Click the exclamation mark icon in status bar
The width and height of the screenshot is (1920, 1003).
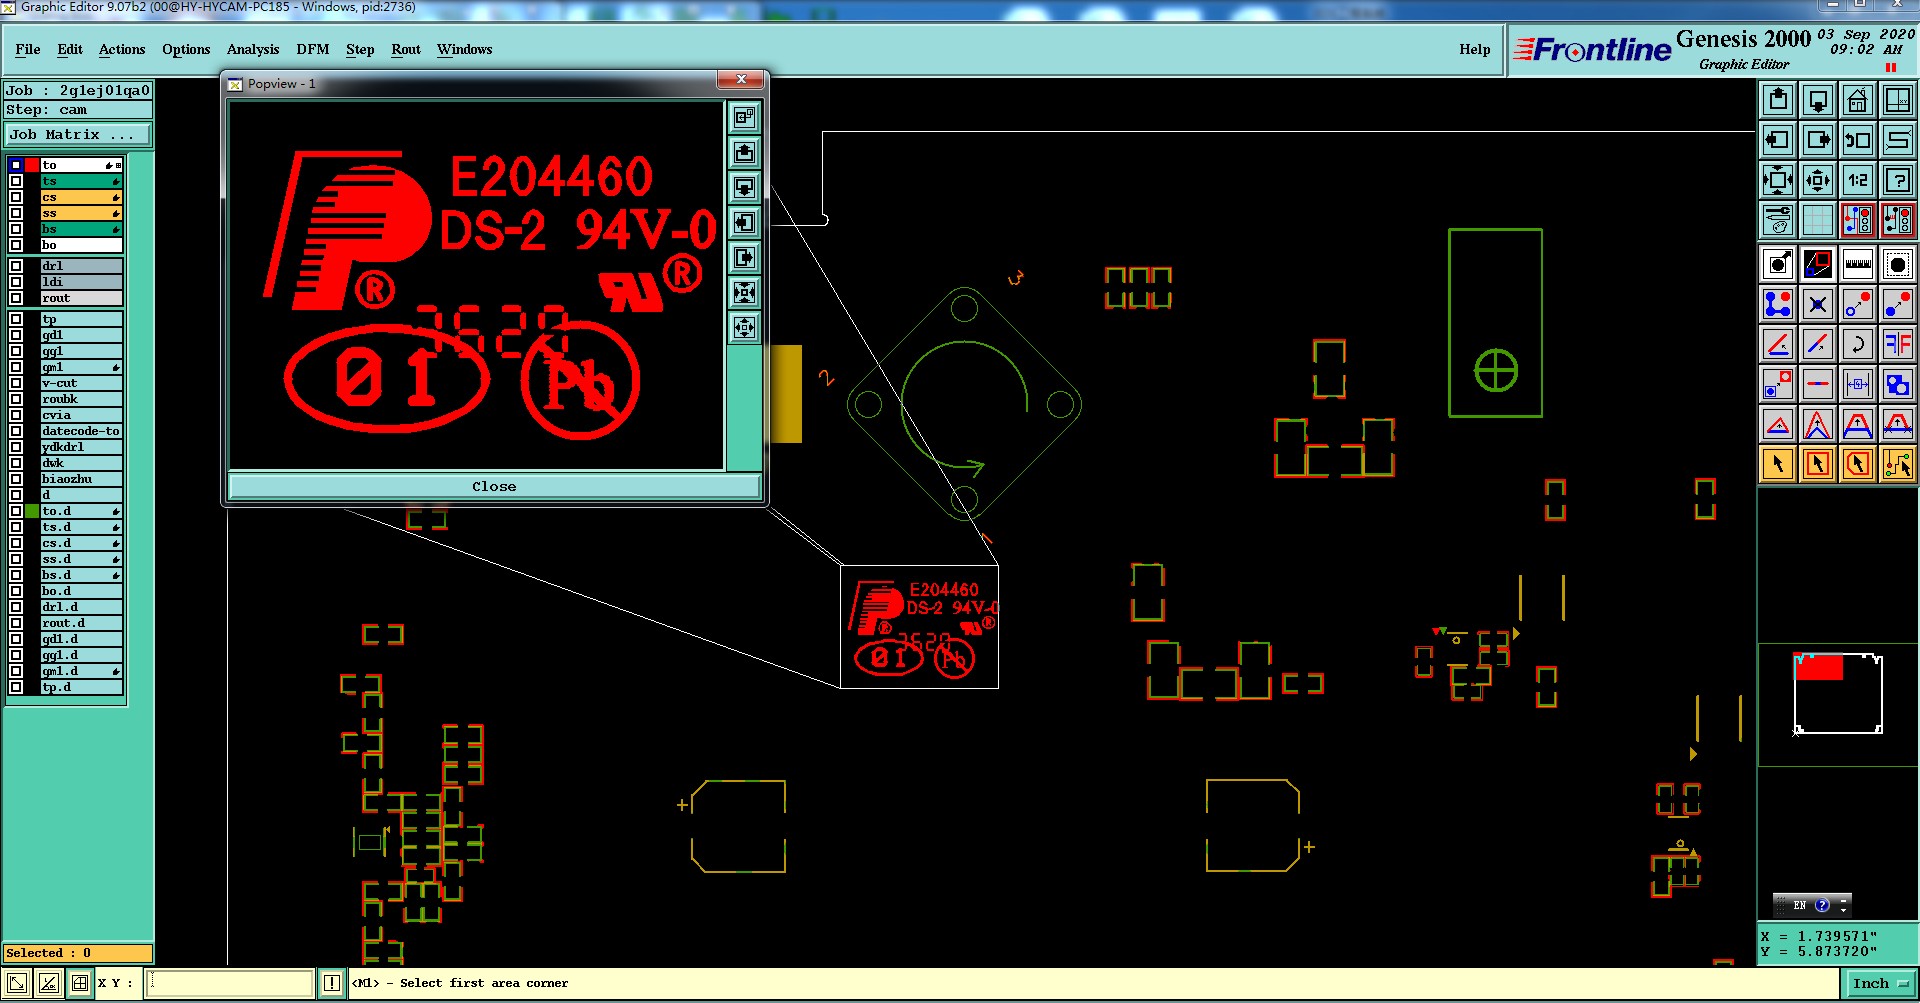point(332,983)
